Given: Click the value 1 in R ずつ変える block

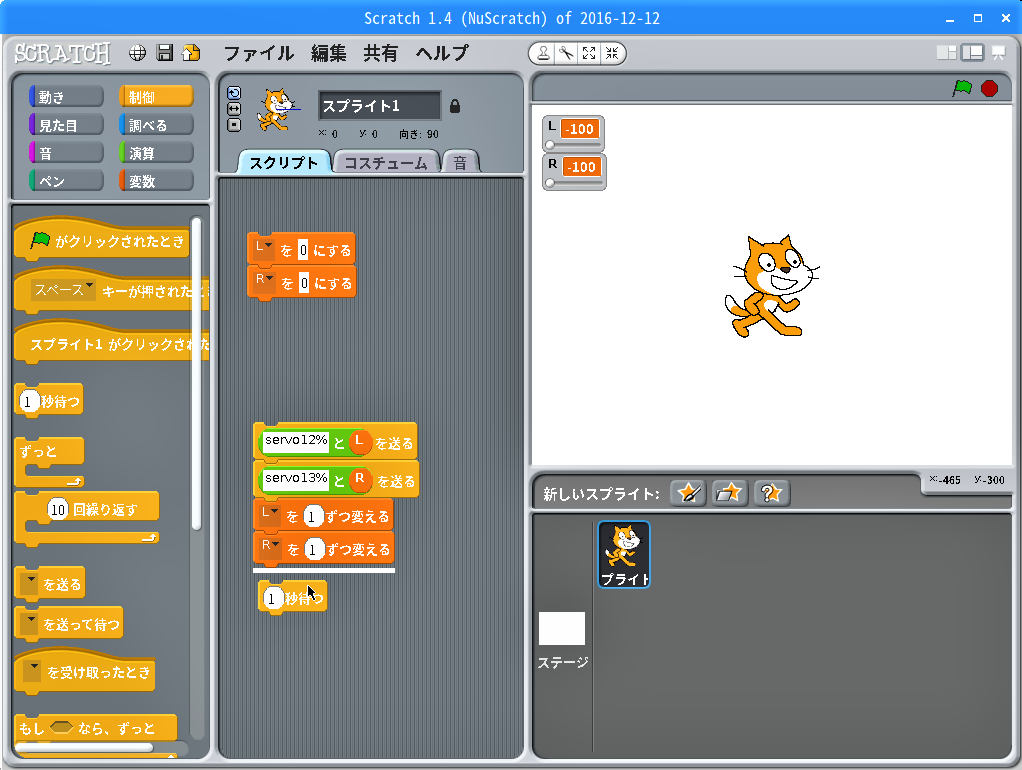Looking at the screenshot, I should [x=314, y=550].
